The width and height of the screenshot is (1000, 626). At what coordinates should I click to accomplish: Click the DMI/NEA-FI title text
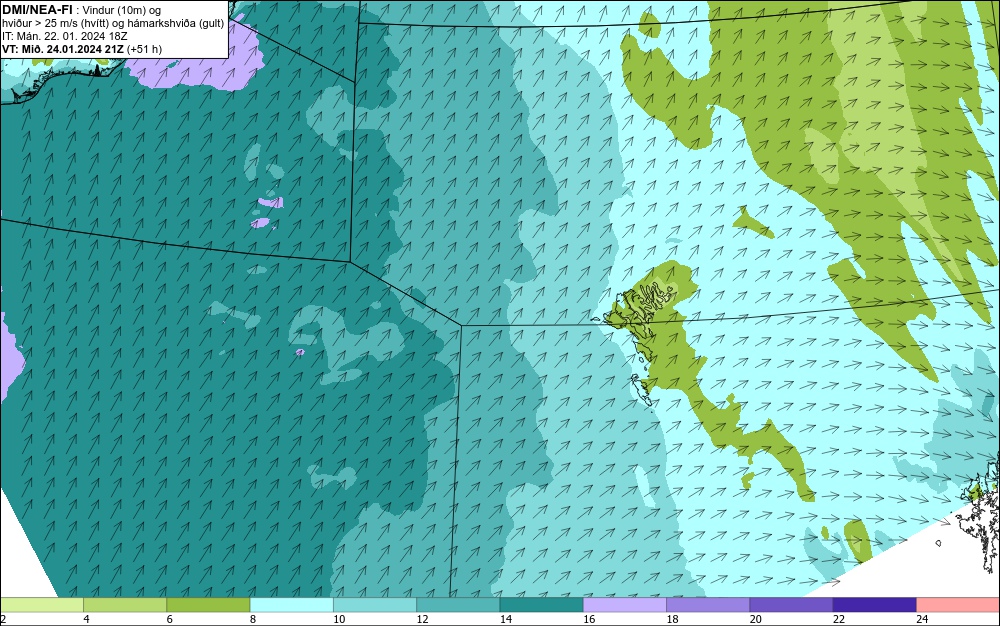click(x=37, y=10)
